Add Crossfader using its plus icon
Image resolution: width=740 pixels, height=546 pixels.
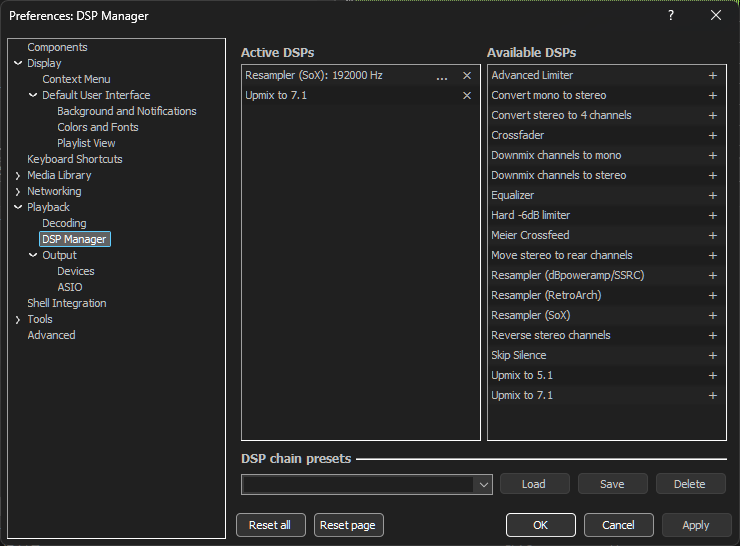(x=713, y=135)
